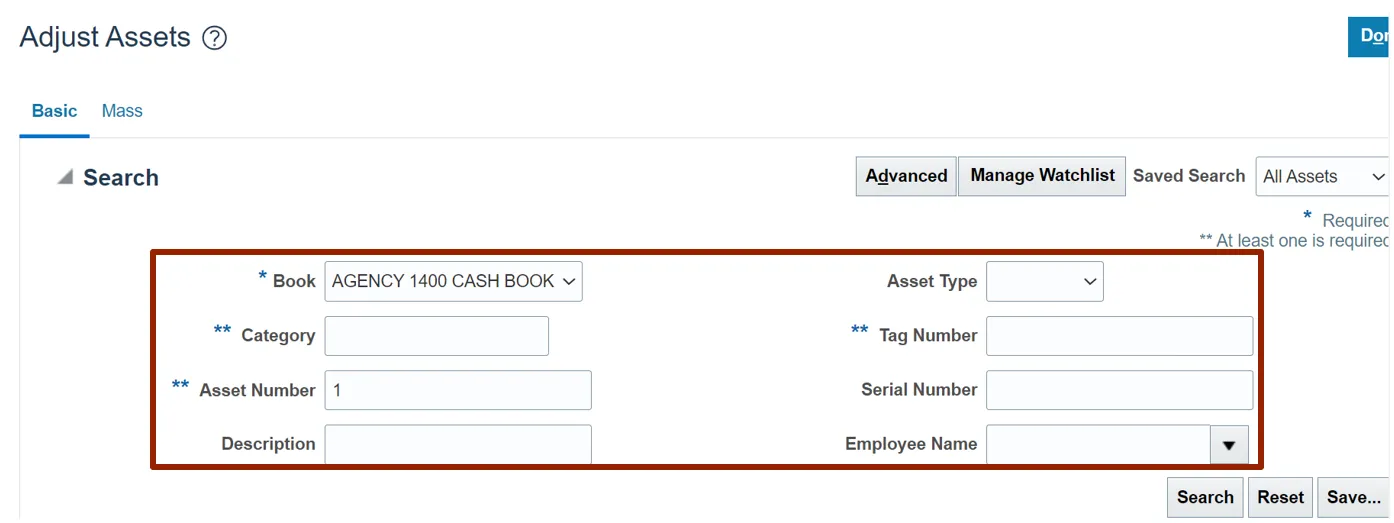Select the Tag Number input box
The image size is (1394, 523).
1119,336
